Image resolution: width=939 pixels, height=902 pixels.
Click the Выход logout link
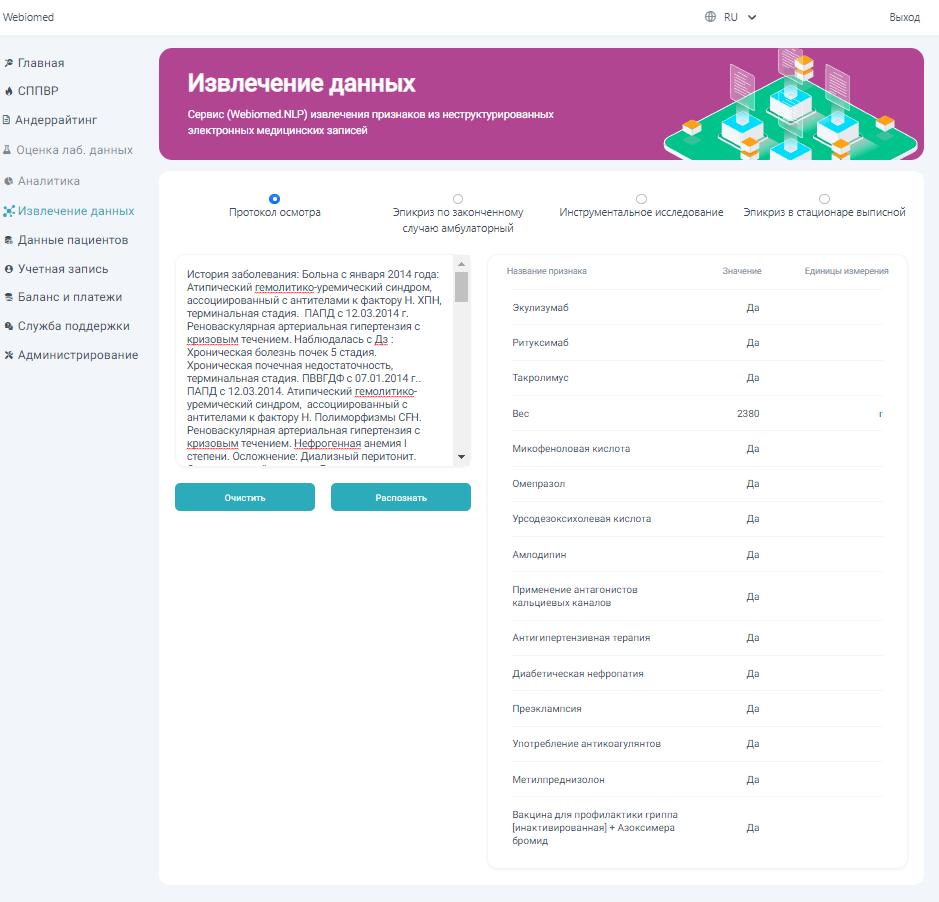point(904,17)
